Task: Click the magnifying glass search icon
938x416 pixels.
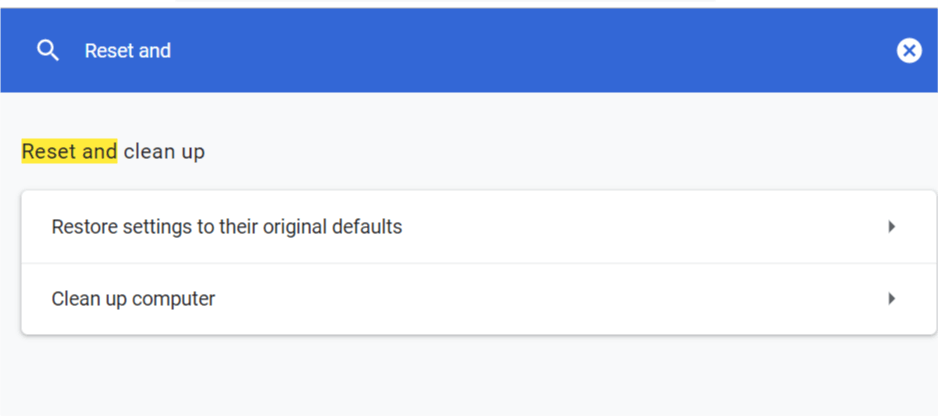Action: pyautogui.click(x=48, y=51)
